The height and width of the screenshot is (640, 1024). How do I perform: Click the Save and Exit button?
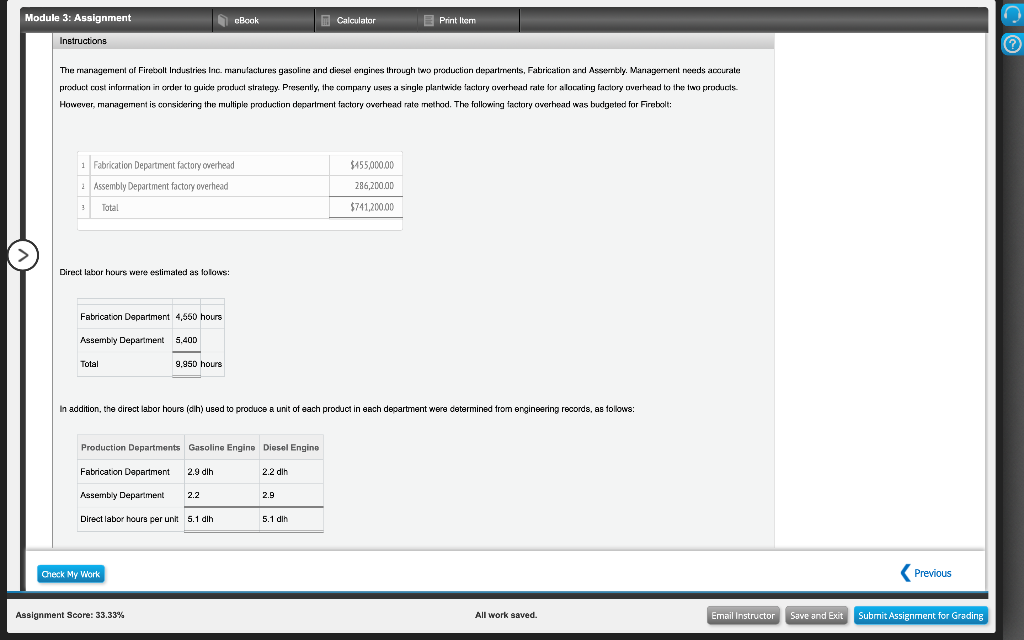[816, 615]
